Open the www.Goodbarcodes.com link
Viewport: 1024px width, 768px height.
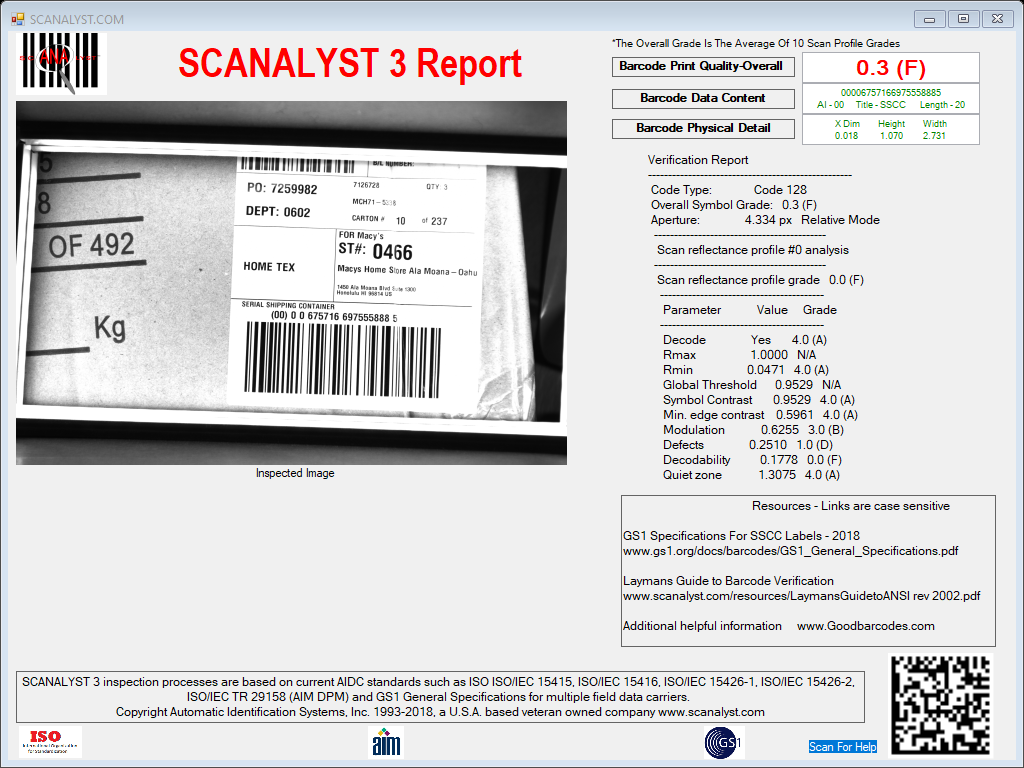[865, 626]
